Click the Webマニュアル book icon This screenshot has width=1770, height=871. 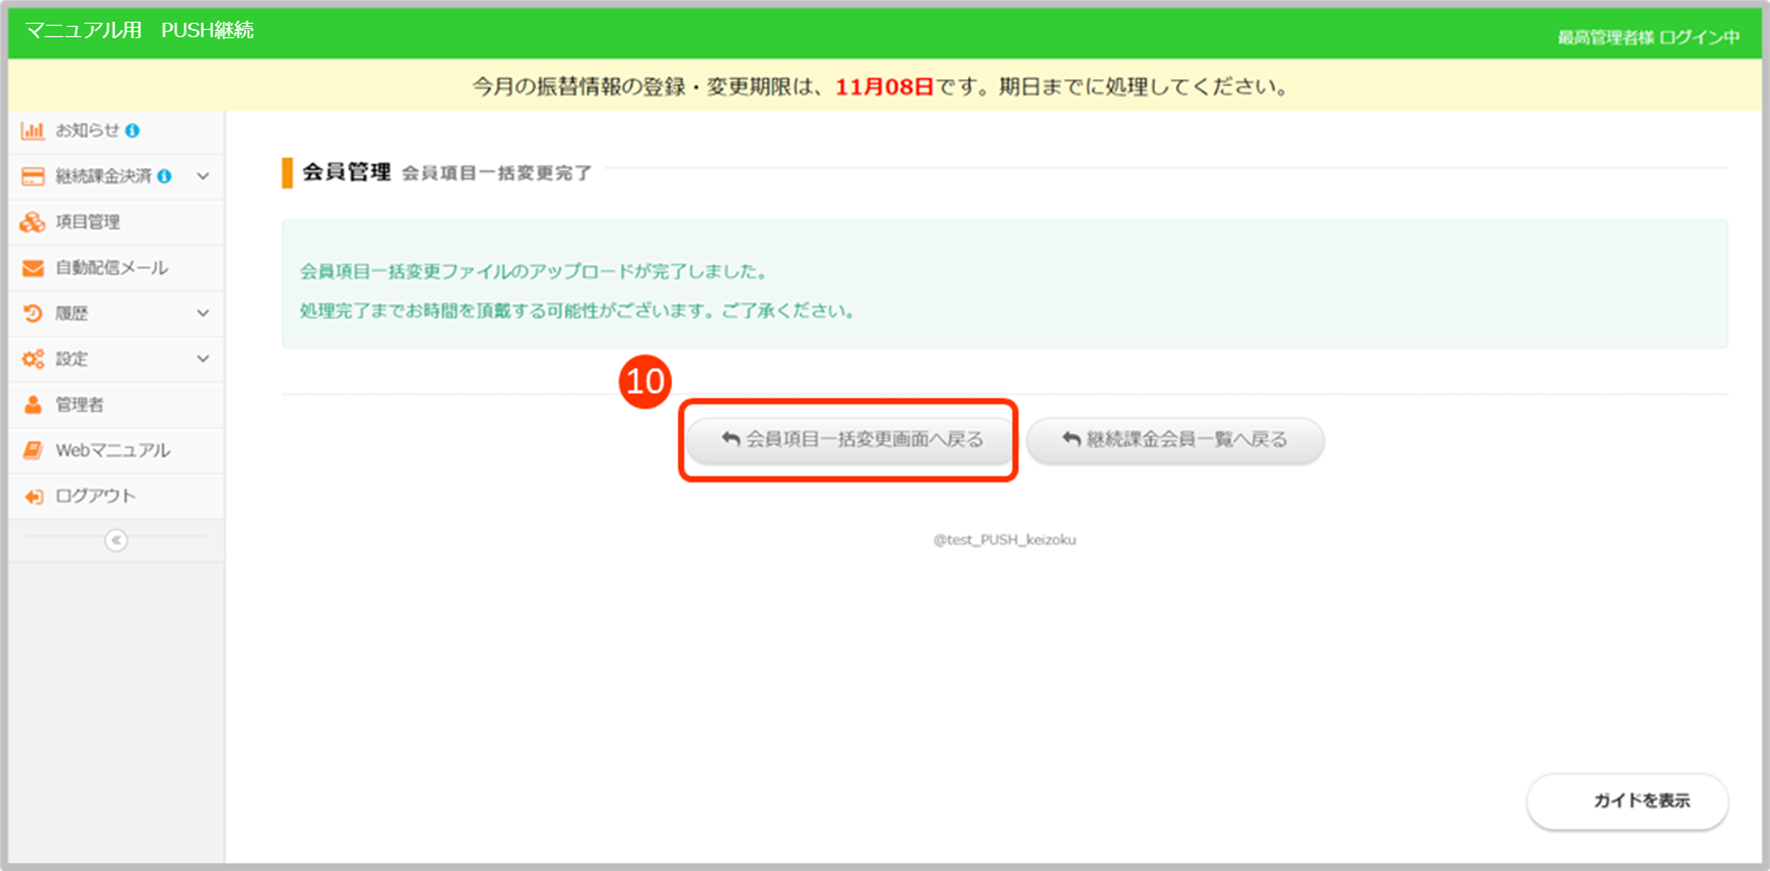pyautogui.click(x=33, y=451)
